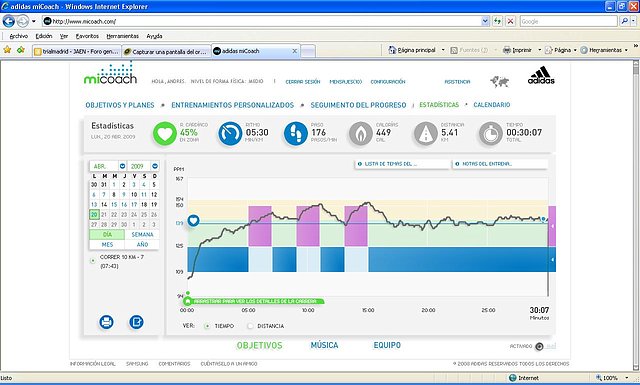Click the green run details slider handle
The height and width of the screenshot is (385, 640).
187,301
